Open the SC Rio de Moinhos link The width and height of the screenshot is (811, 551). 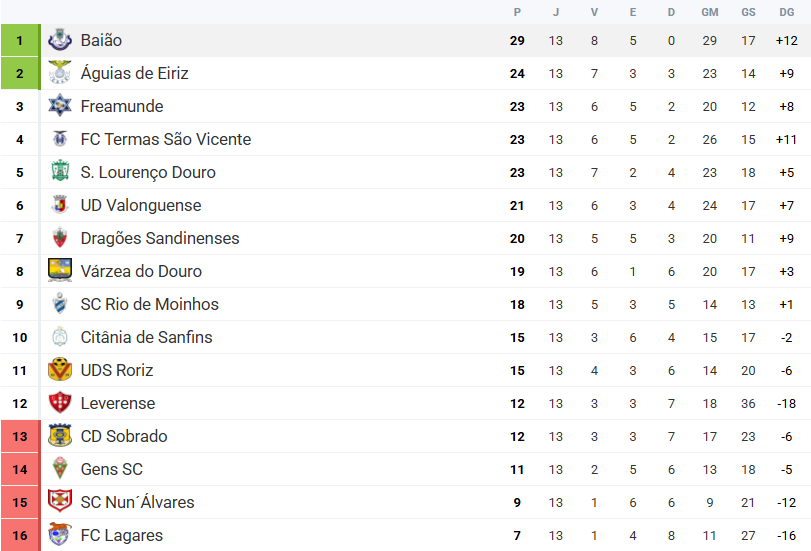[149, 305]
